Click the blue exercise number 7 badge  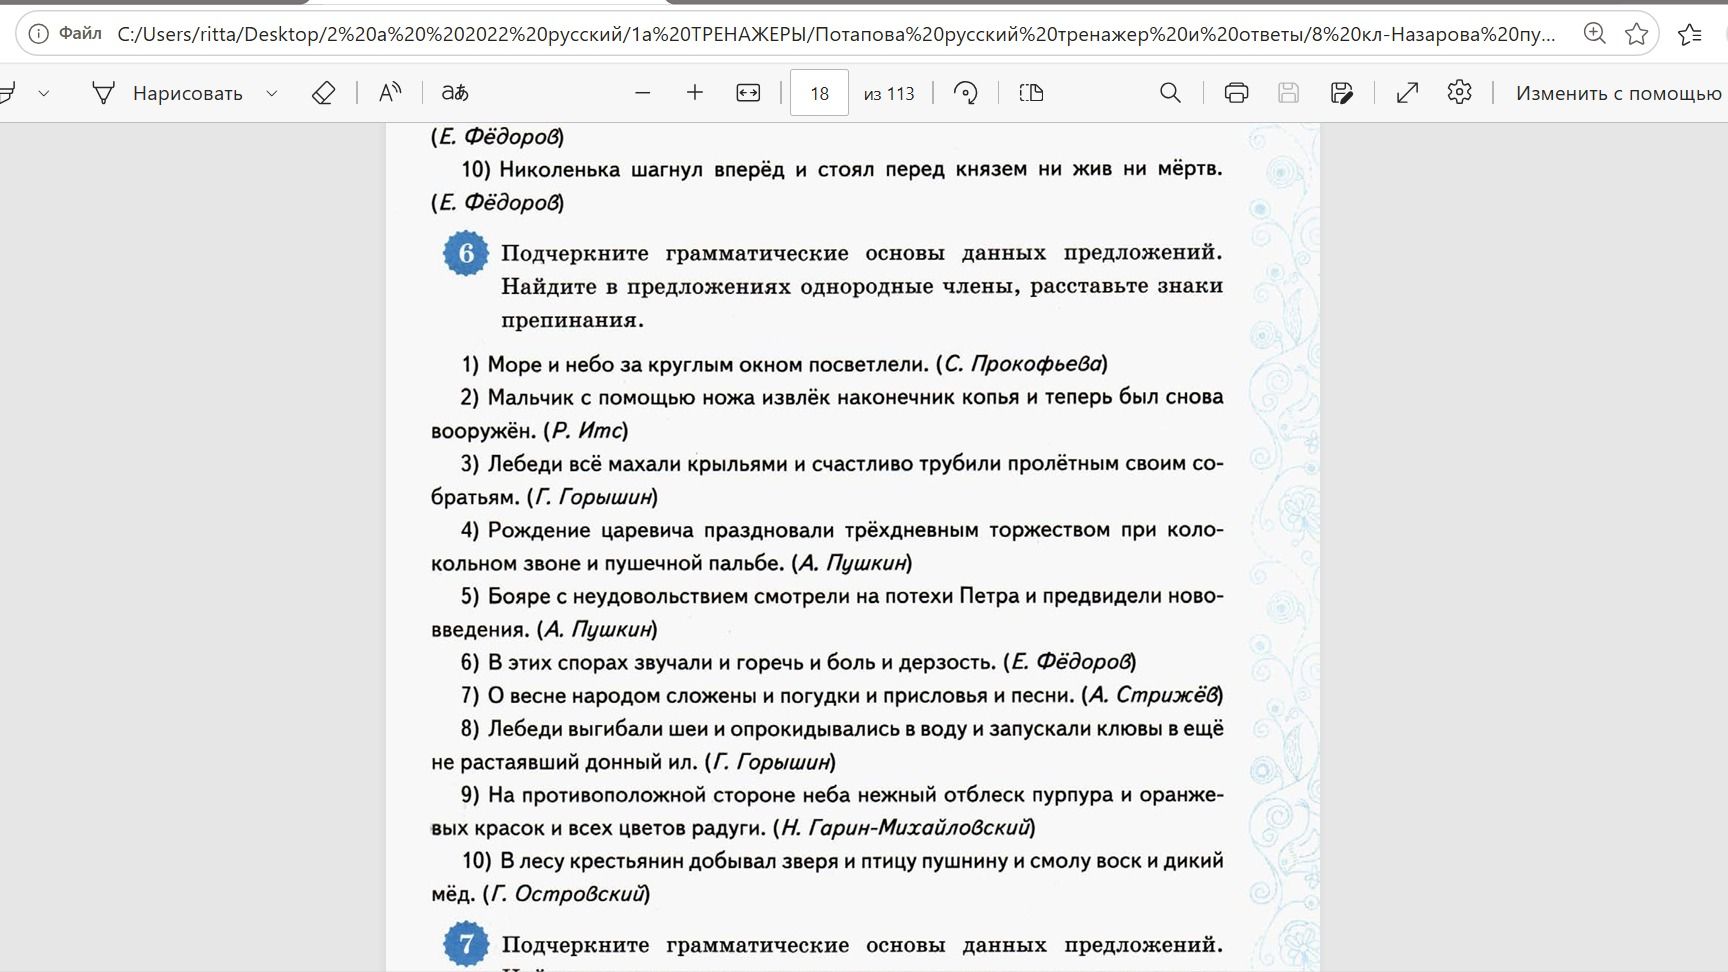pos(466,944)
